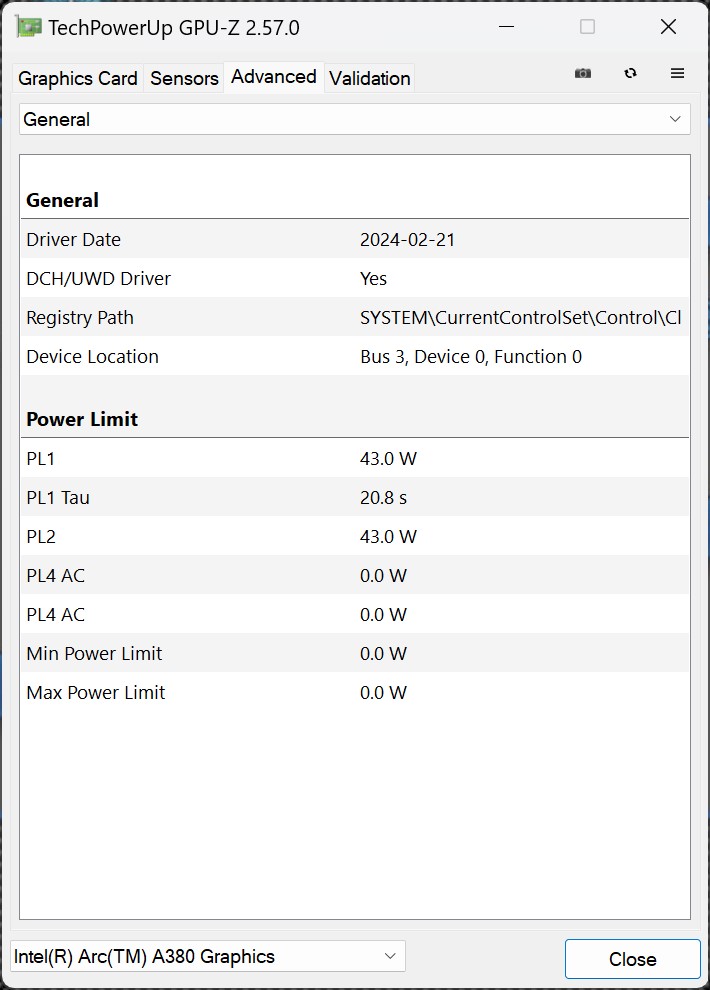710x990 pixels.
Task: Go to the Validation tab
Action: click(369, 78)
